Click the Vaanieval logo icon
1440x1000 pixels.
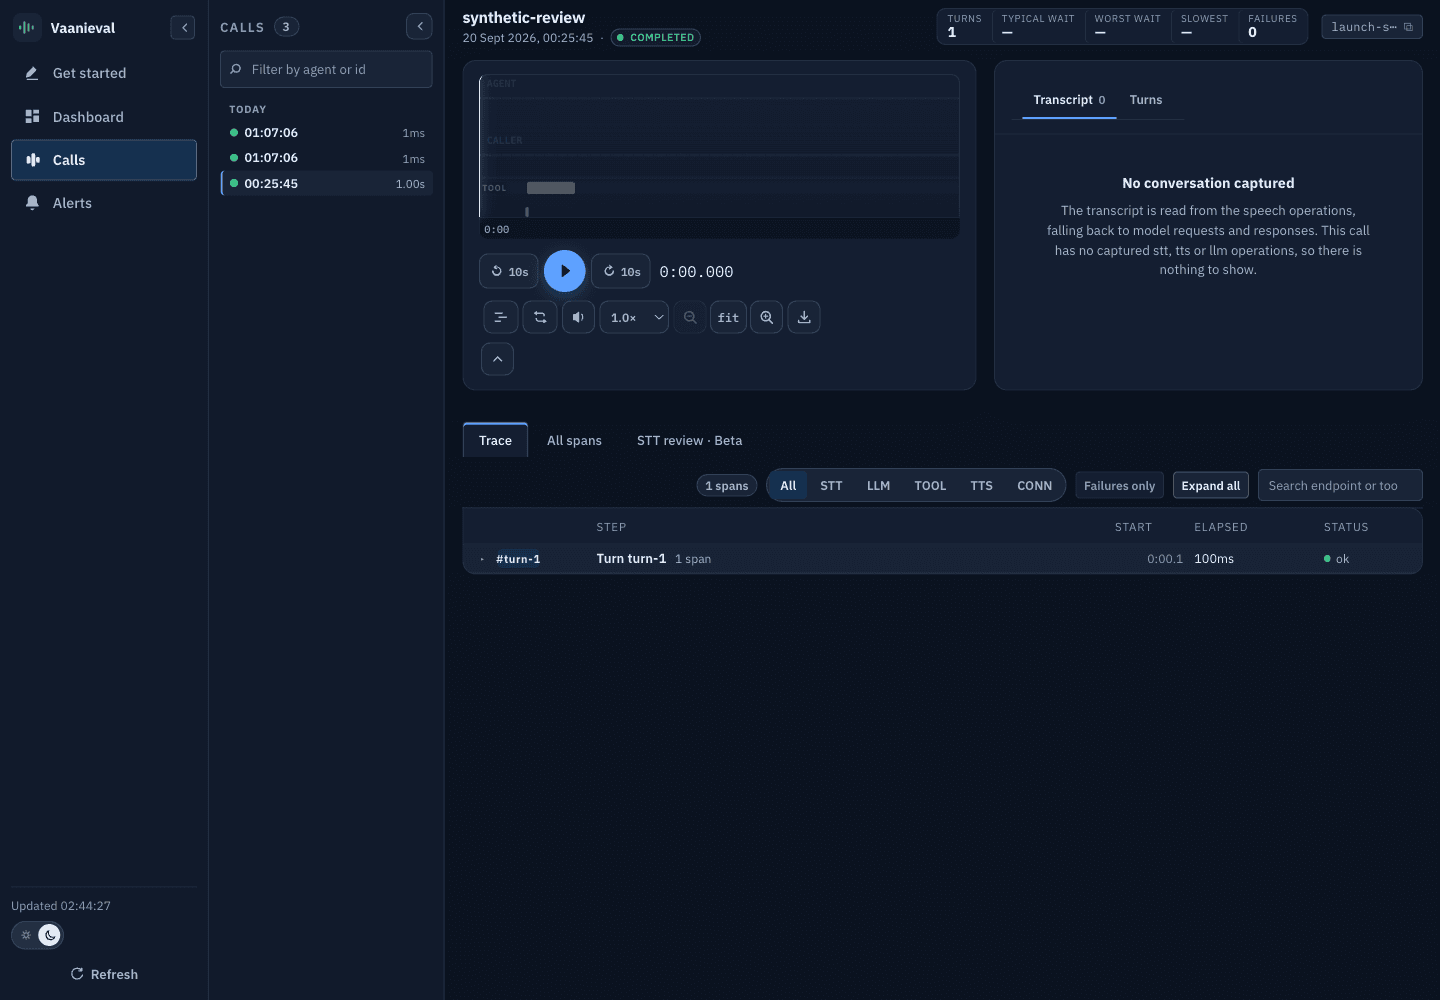(x=26, y=28)
